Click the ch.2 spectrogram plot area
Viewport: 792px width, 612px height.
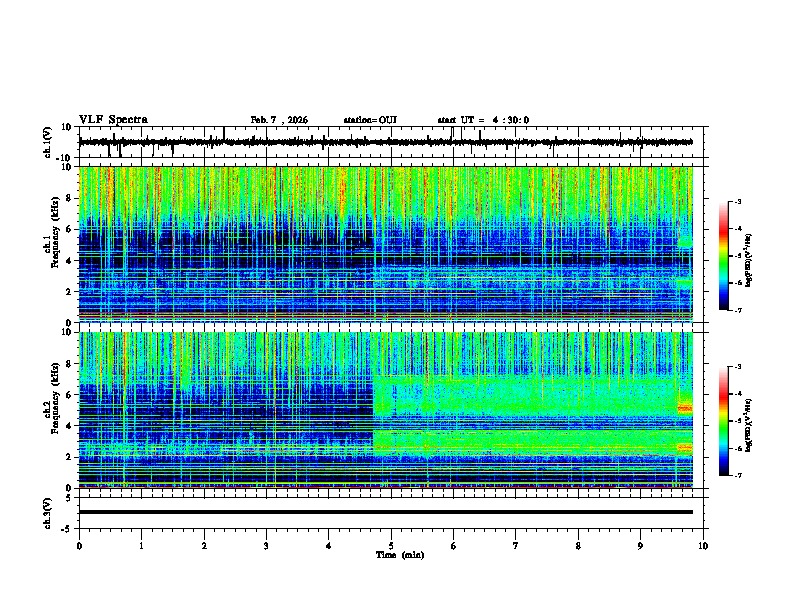386,410
